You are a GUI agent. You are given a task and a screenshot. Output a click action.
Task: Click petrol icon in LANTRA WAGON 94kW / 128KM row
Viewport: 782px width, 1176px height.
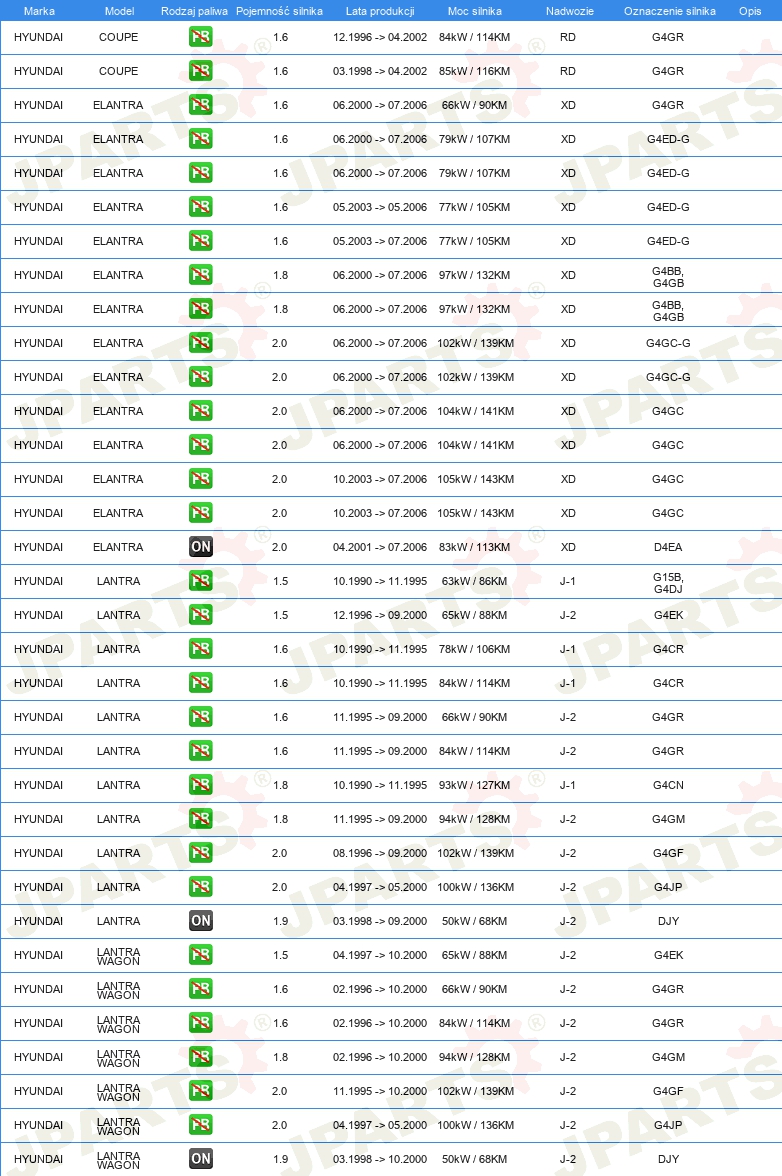[x=200, y=1057]
